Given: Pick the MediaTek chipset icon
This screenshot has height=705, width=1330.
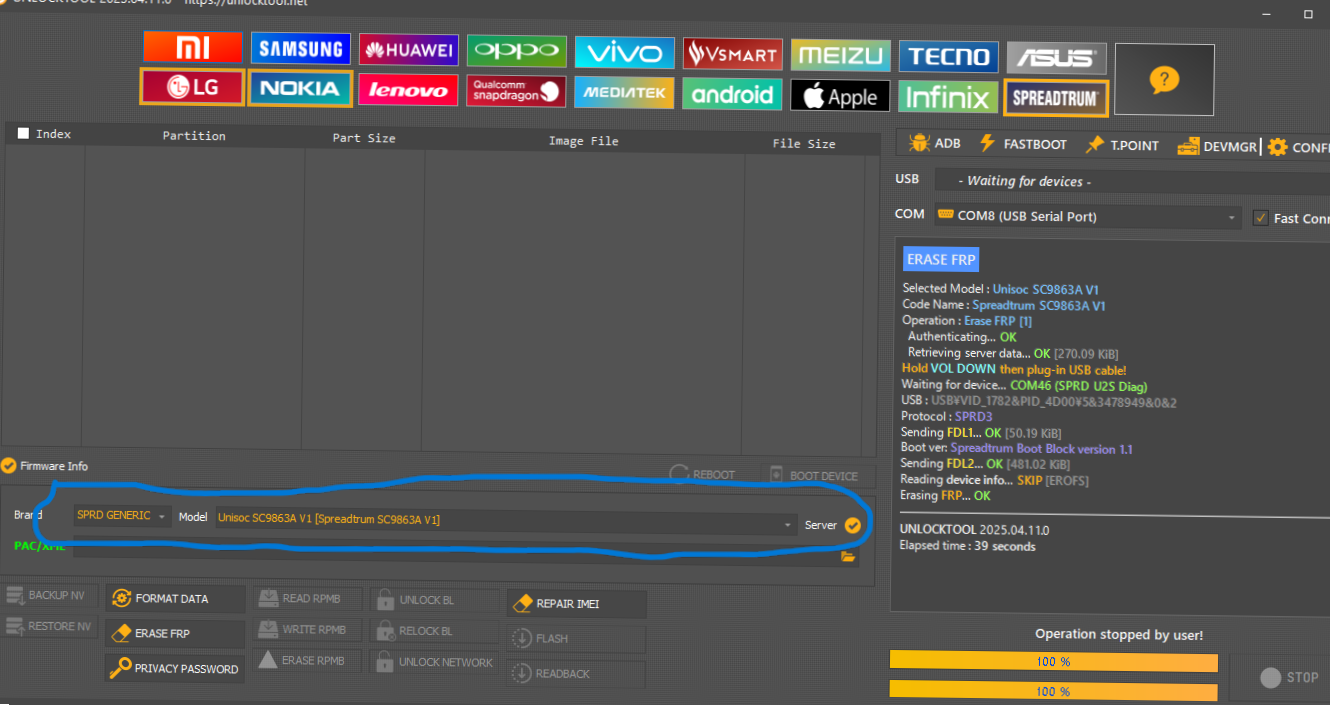Looking at the screenshot, I should [624, 93].
